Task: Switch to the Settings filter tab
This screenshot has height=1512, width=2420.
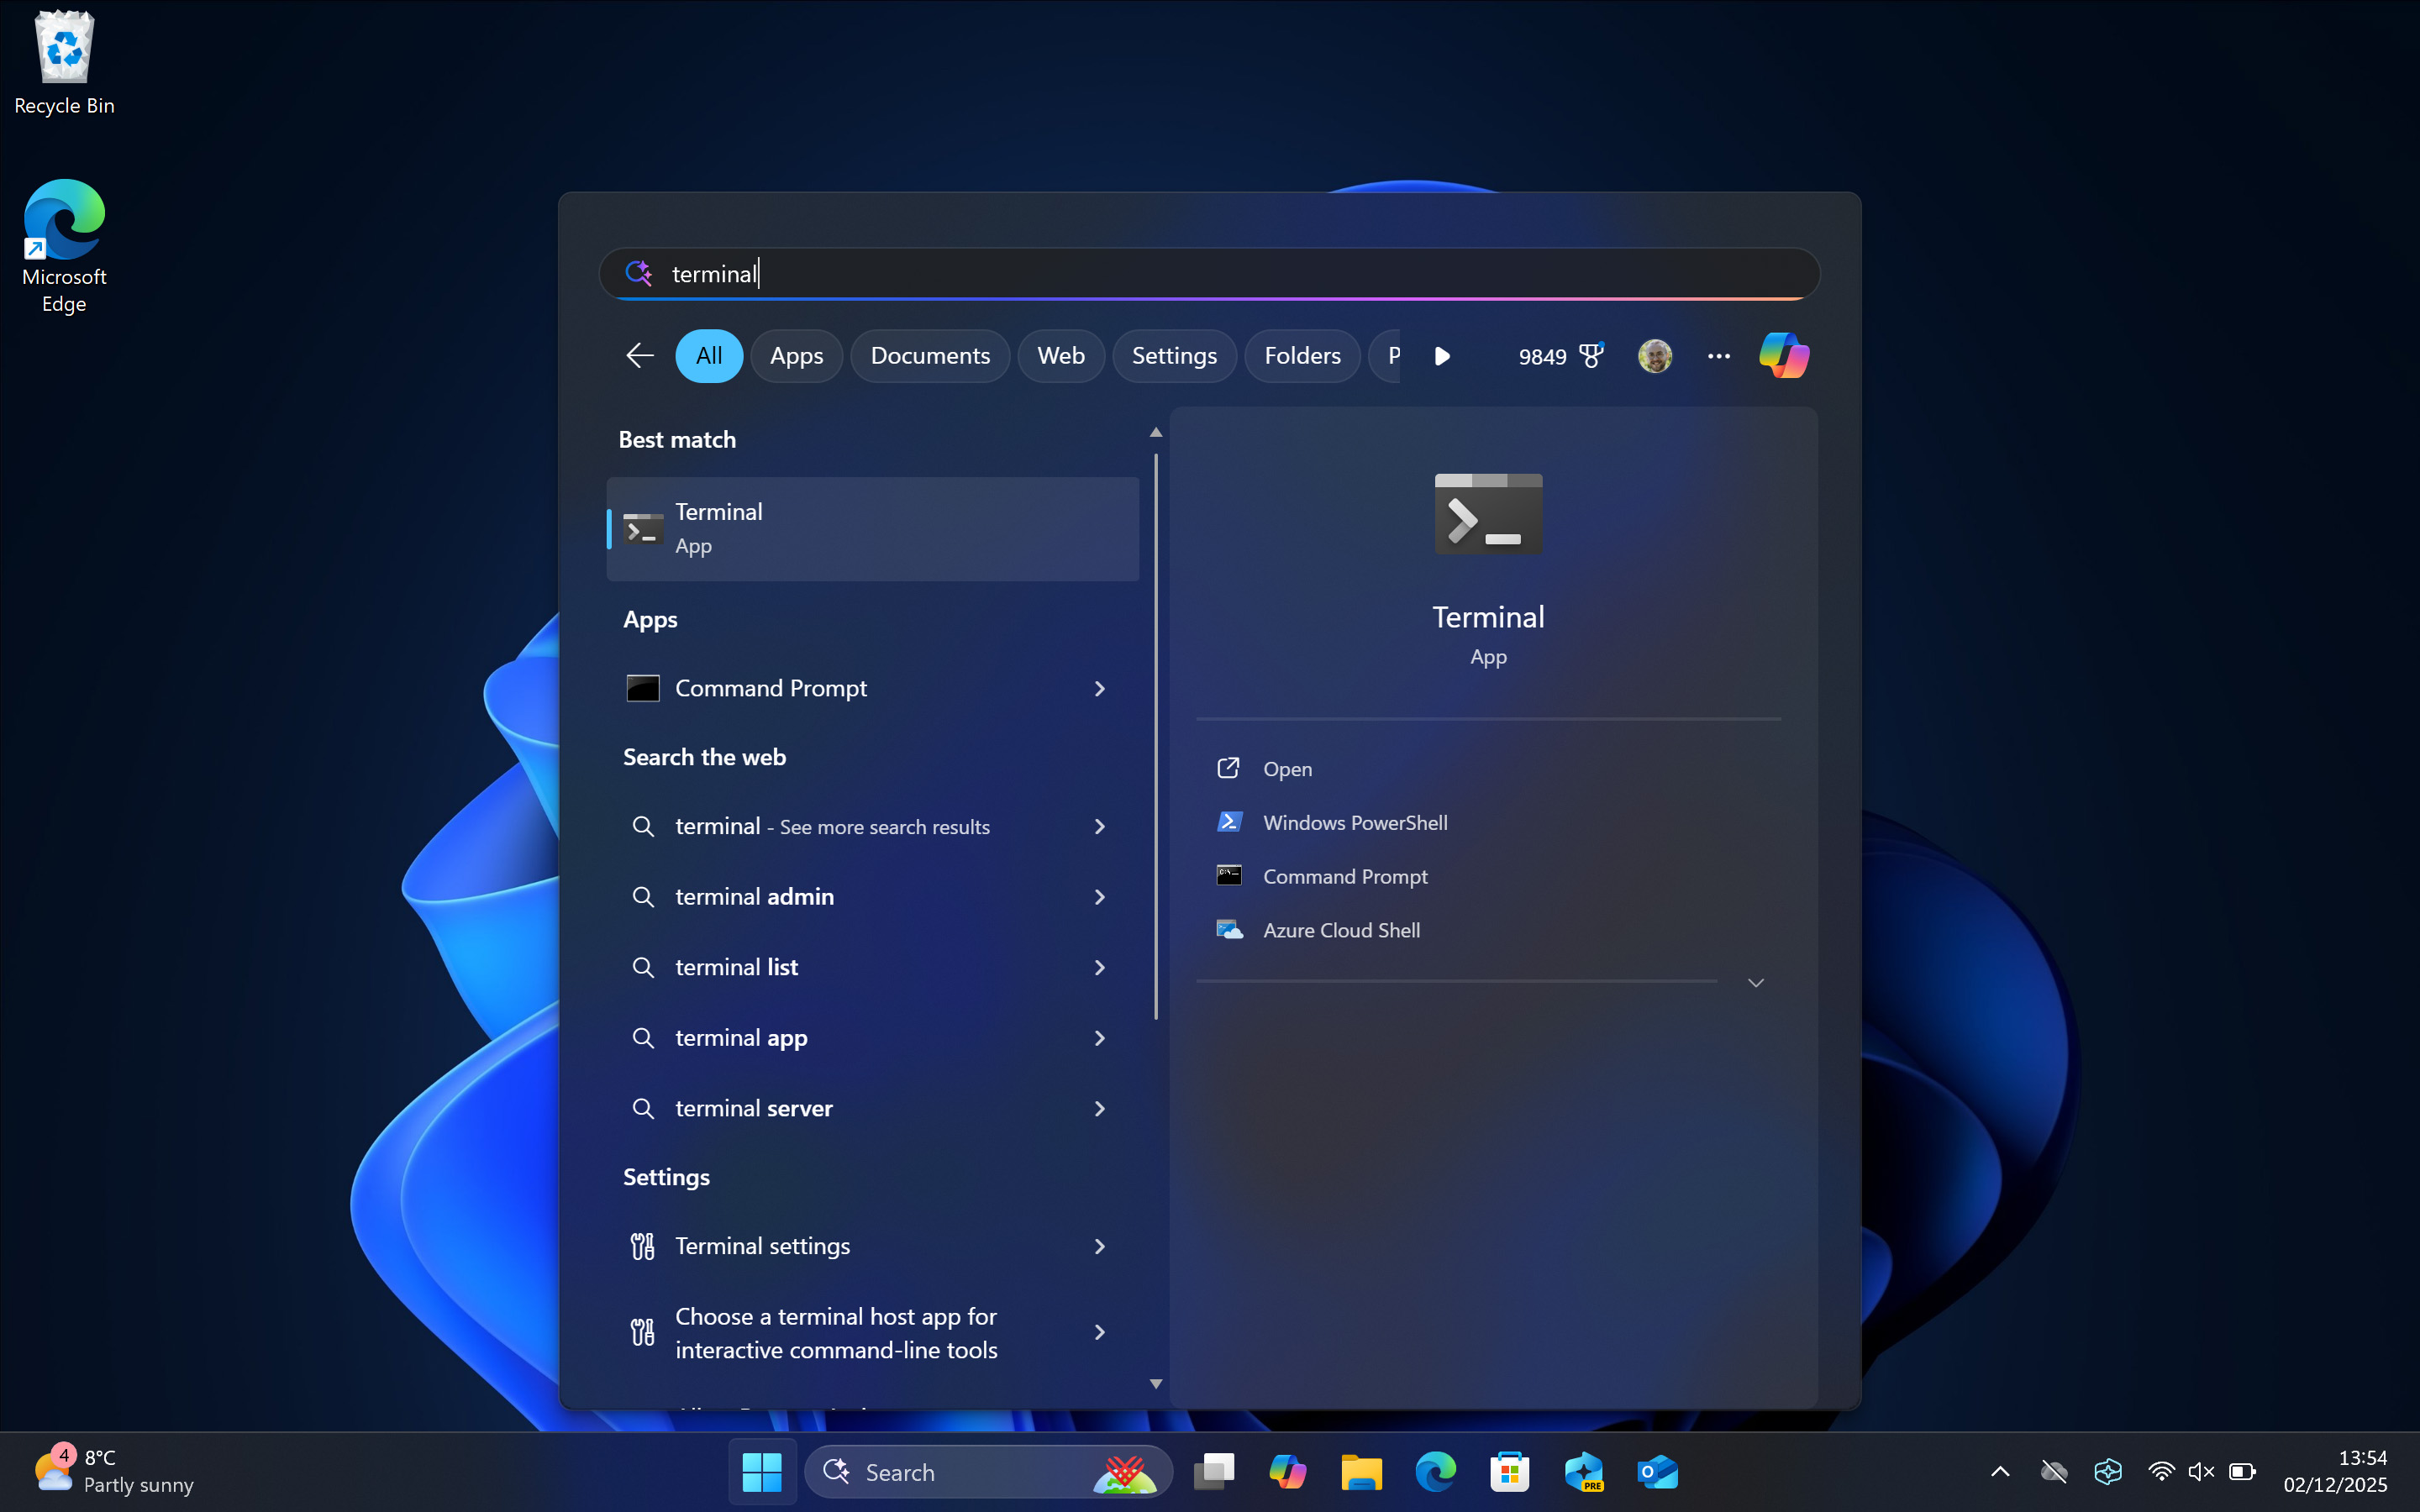Action: (x=1174, y=355)
